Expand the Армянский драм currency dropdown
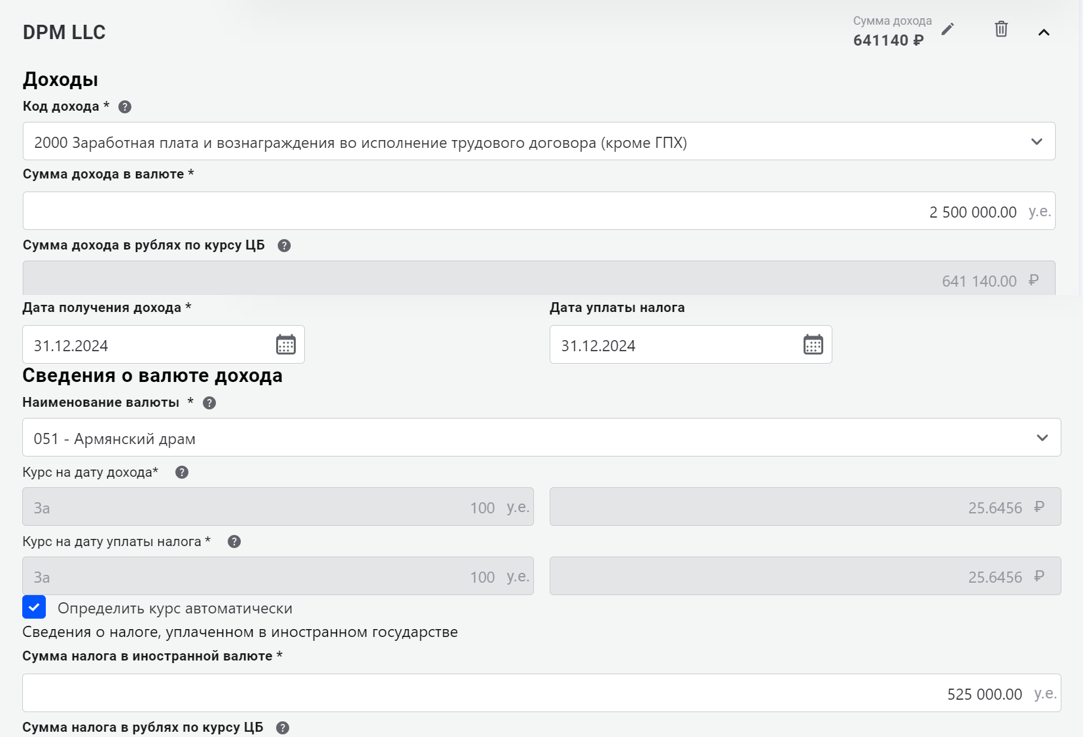 [1041, 438]
